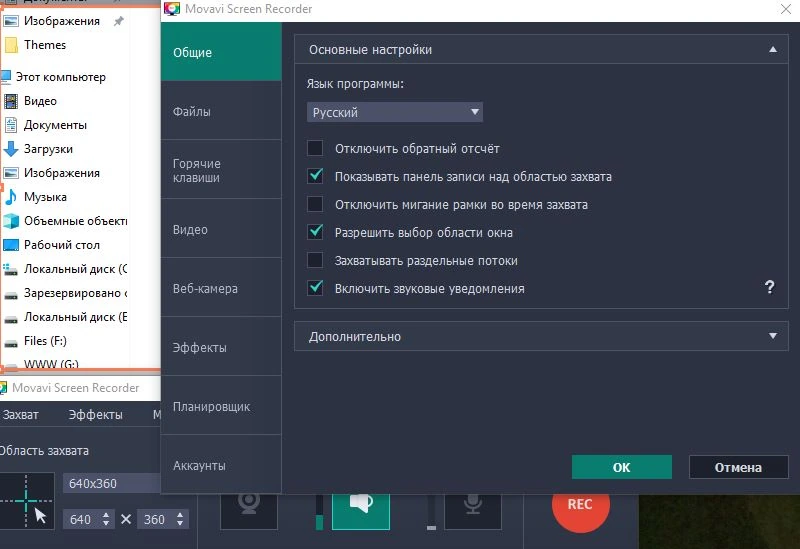Open the Язык программы dropdown
Viewport: 800px width, 549px height.
[395, 112]
